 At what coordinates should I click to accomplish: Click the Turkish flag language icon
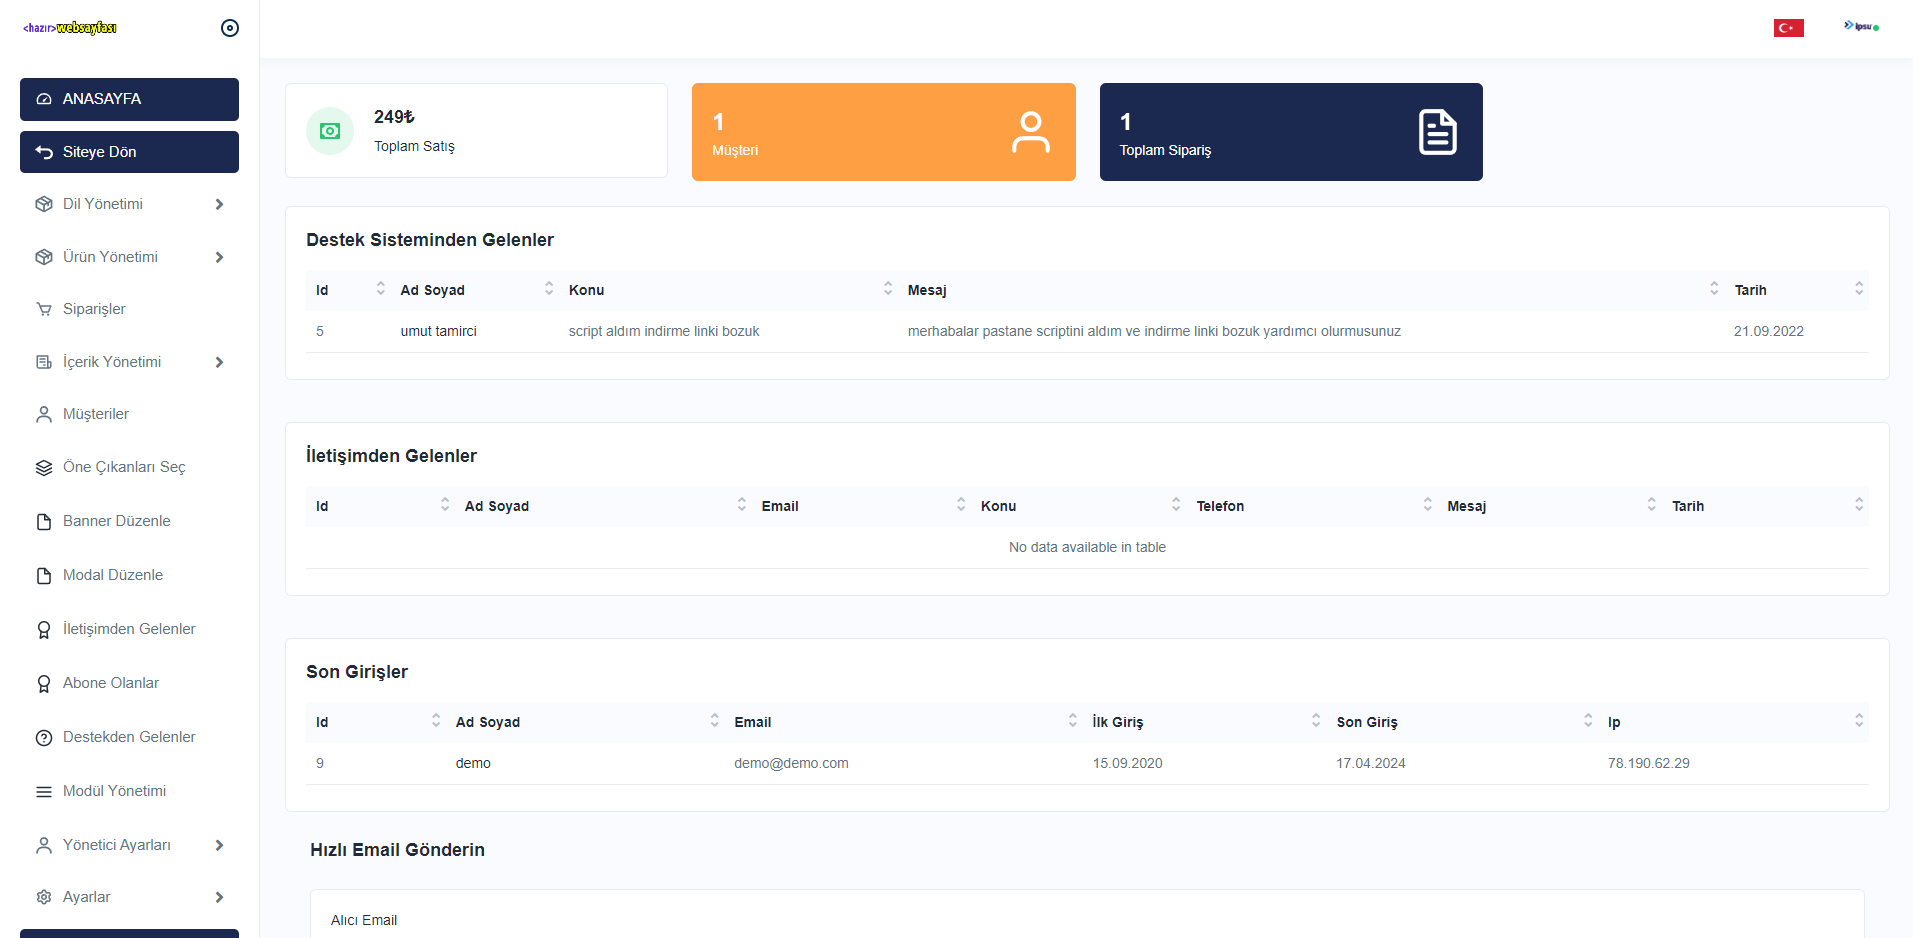(1788, 28)
